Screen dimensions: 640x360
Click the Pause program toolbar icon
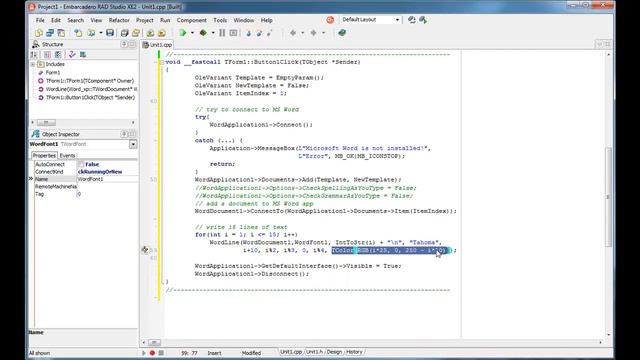pos(222,33)
